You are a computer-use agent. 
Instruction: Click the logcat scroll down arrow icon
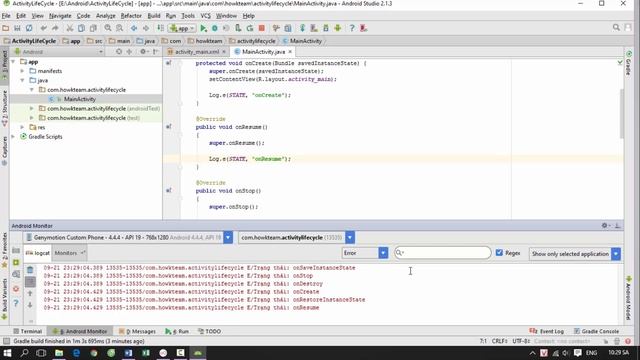pyautogui.click(x=30, y=305)
